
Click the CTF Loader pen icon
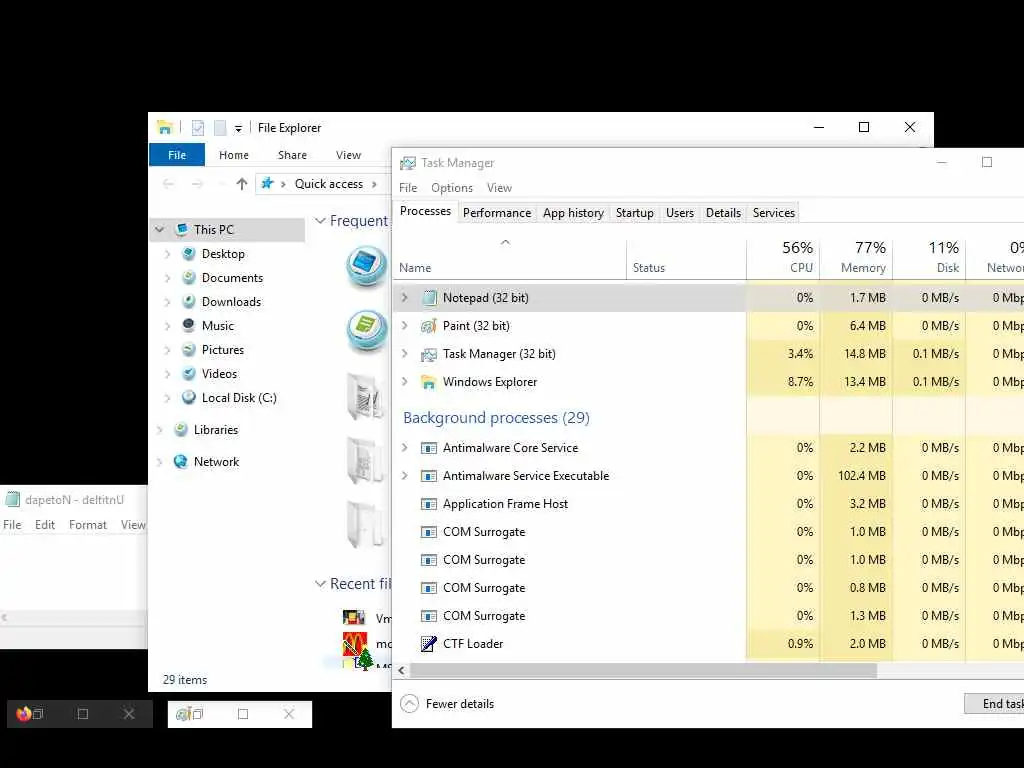(x=429, y=644)
